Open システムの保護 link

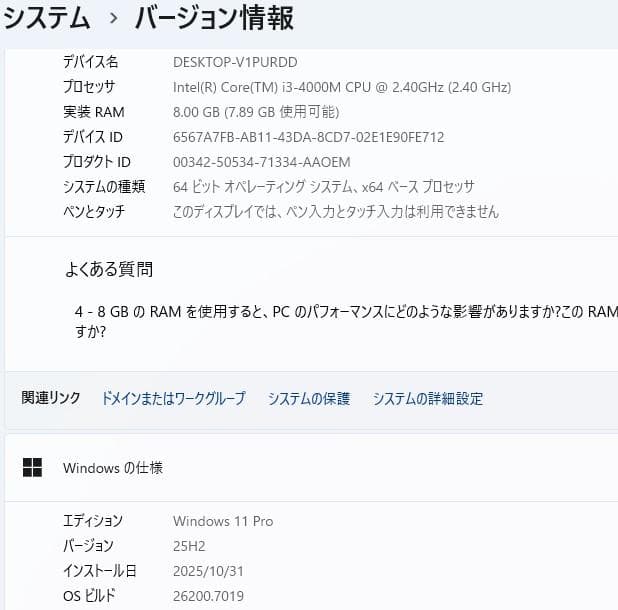[309, 398]
